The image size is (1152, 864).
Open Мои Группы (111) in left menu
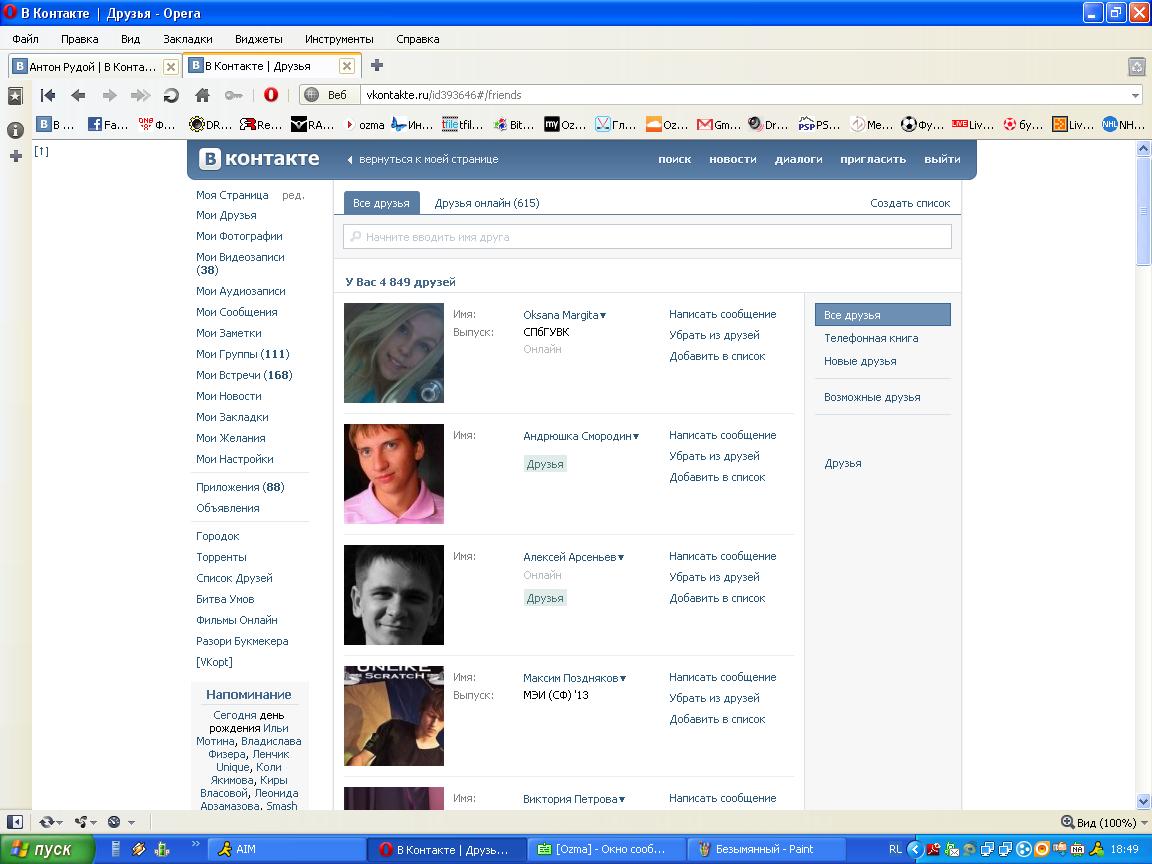point(242,354)
